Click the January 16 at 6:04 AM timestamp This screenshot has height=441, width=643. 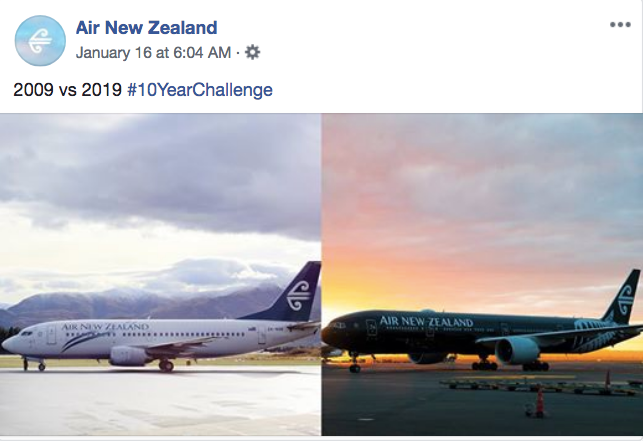click(x=154, y=51)
